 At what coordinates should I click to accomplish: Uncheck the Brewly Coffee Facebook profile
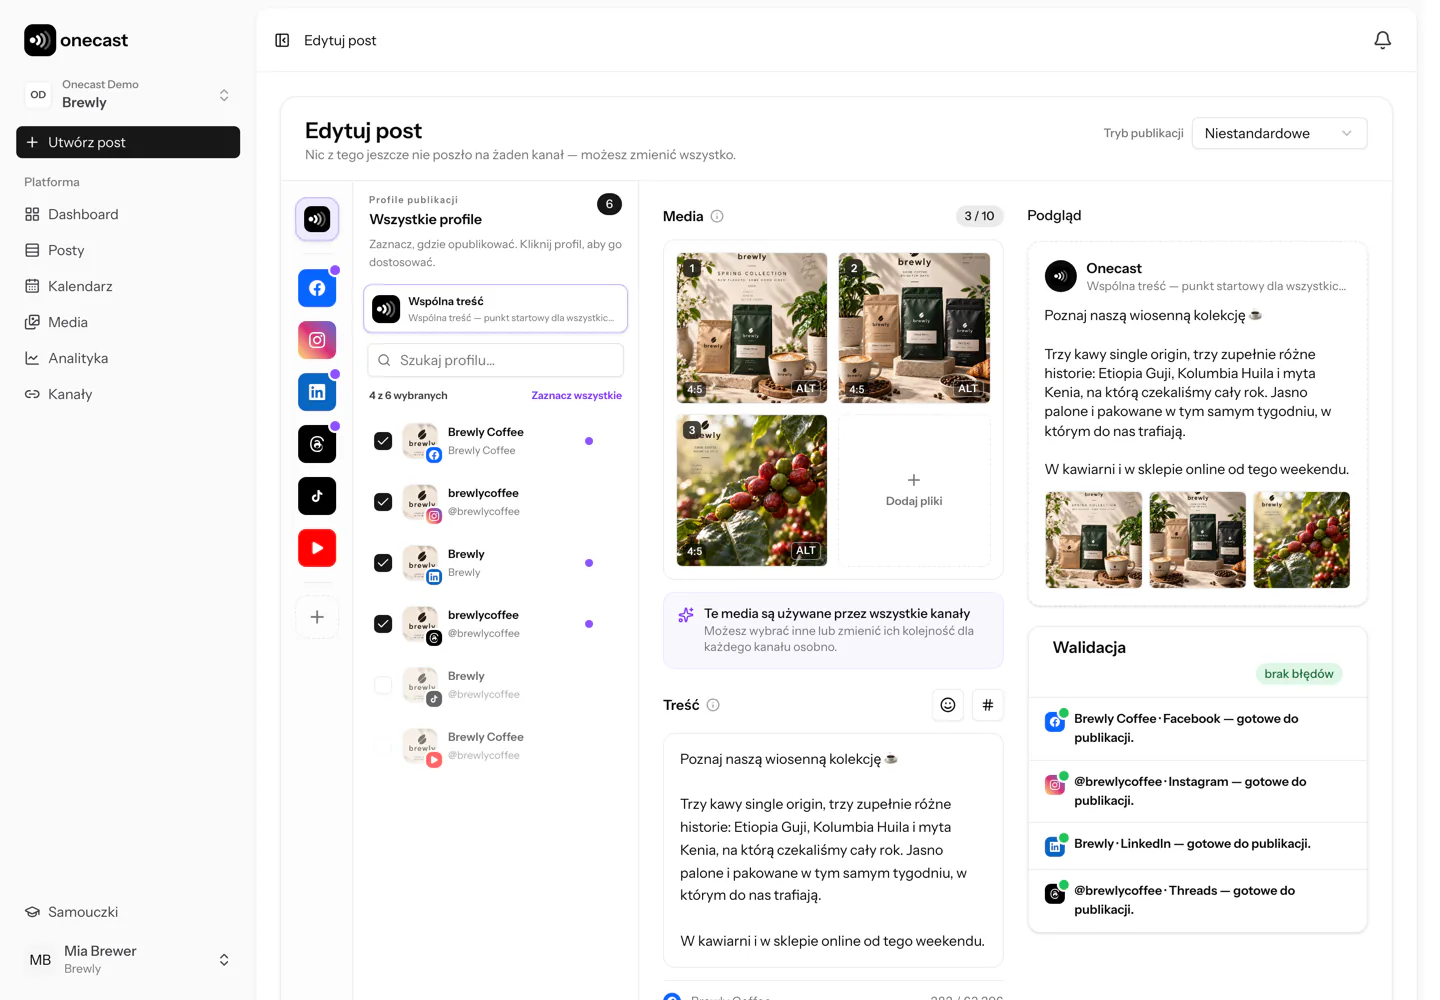tap(383, 441)
